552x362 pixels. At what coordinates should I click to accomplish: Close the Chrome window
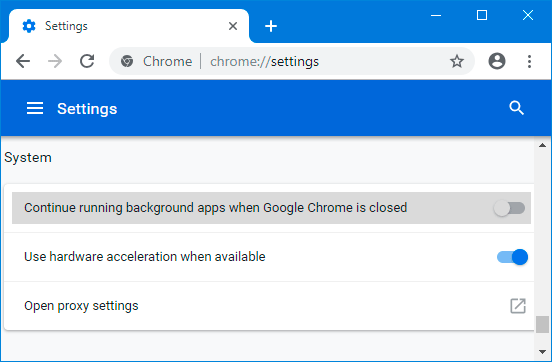528,15
